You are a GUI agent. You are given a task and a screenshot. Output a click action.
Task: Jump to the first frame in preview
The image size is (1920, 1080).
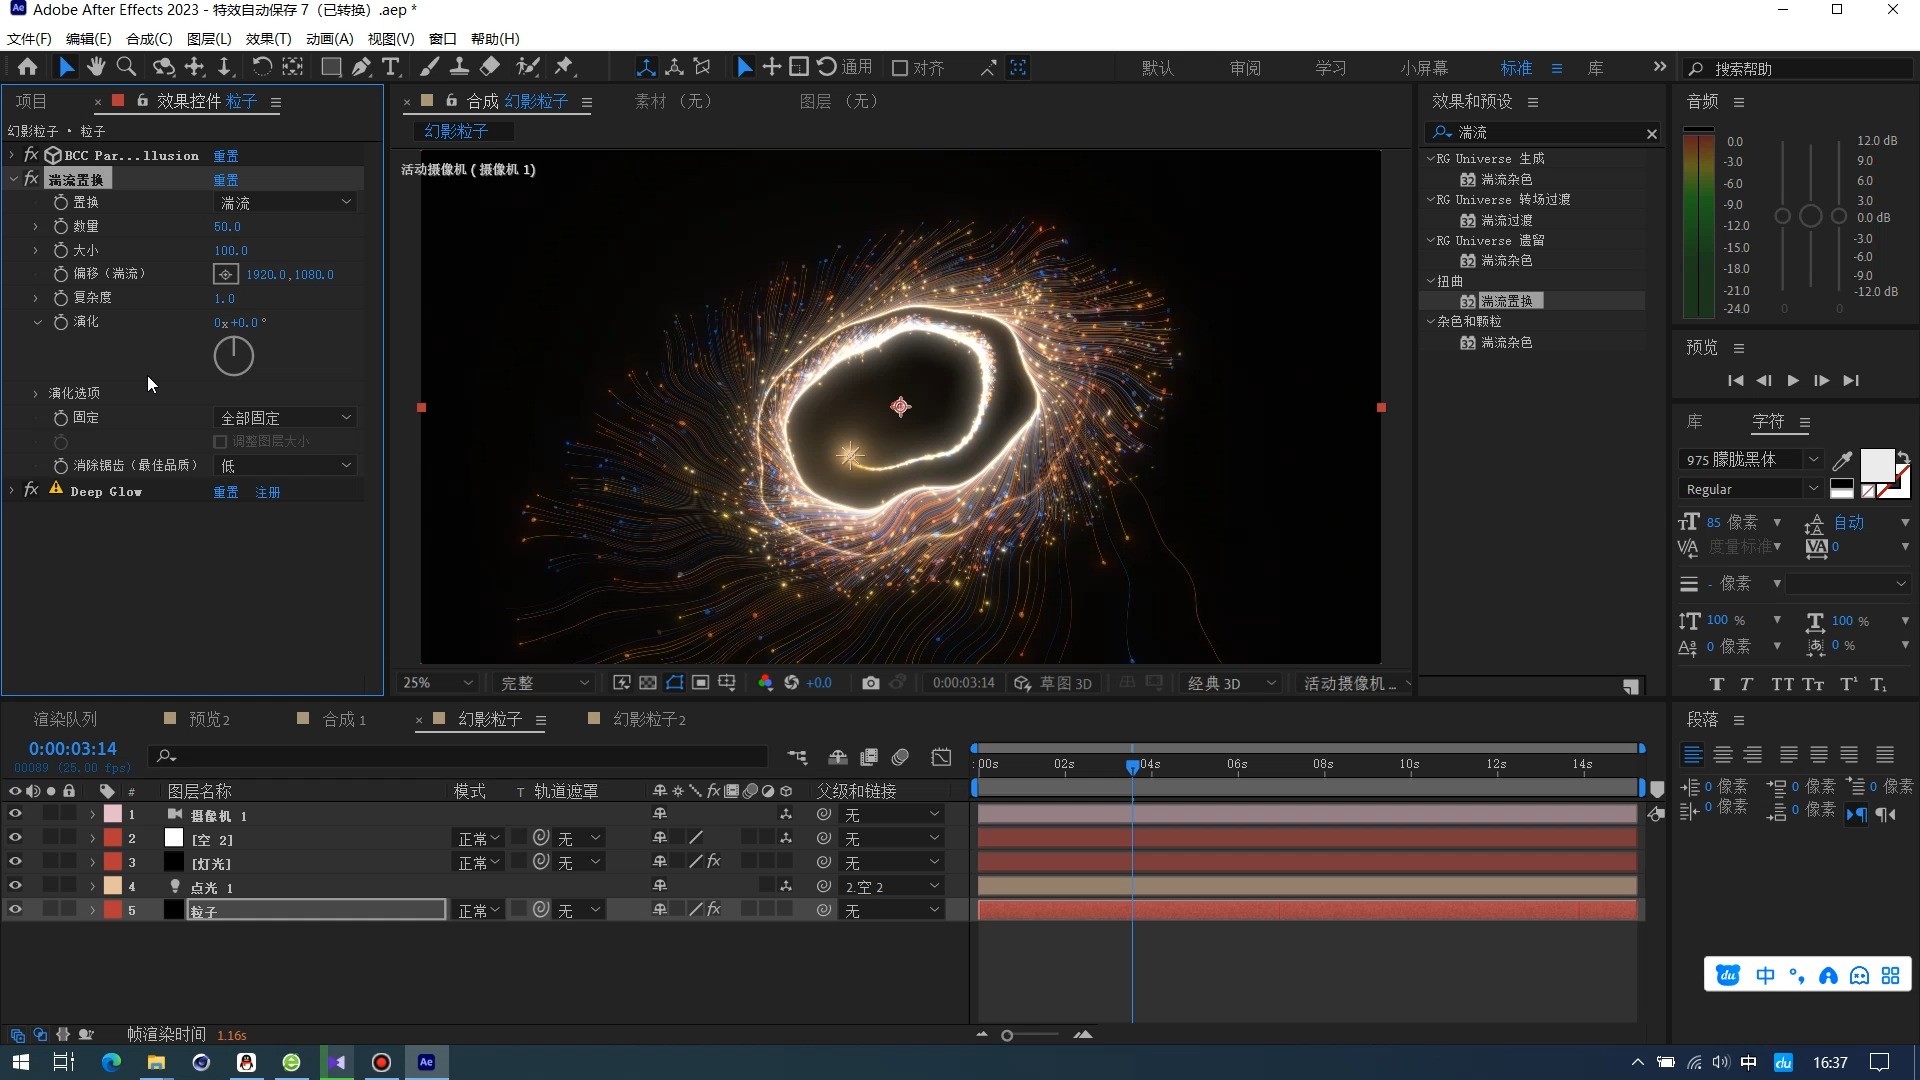1735,381
